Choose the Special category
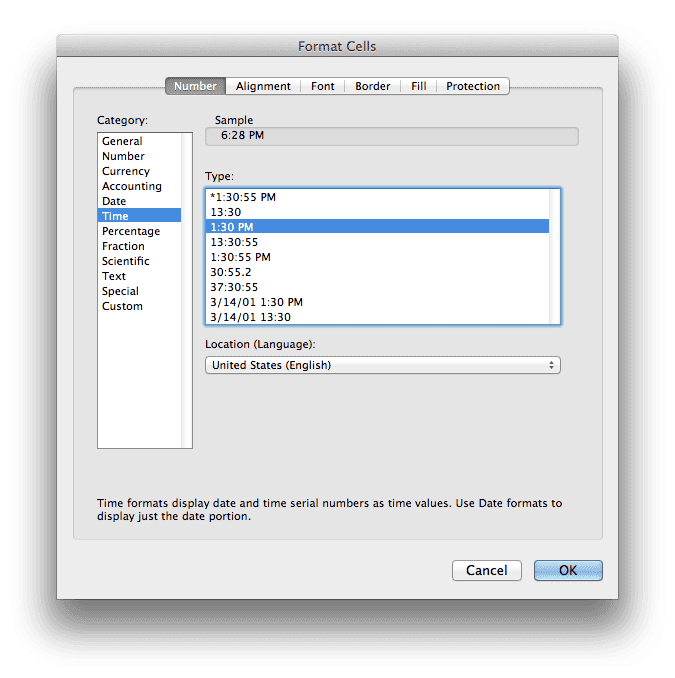This screenshot has height=678, width=675. pos(139,291)
